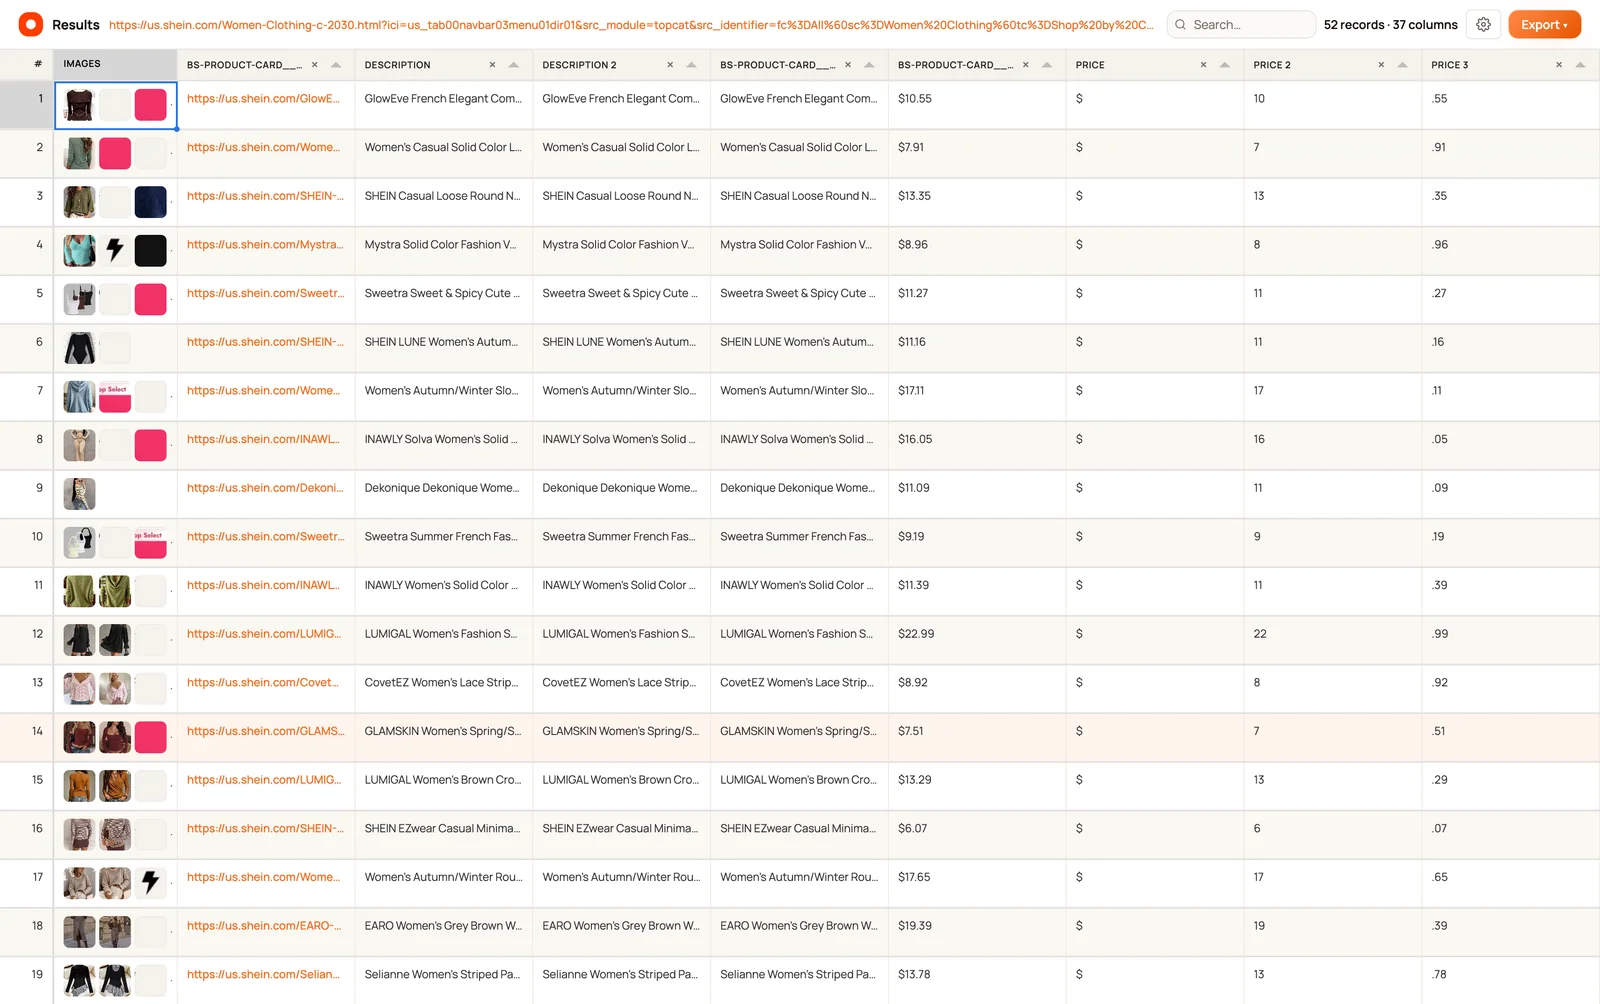Open the Selianne product link in row 19

[263, 974]
